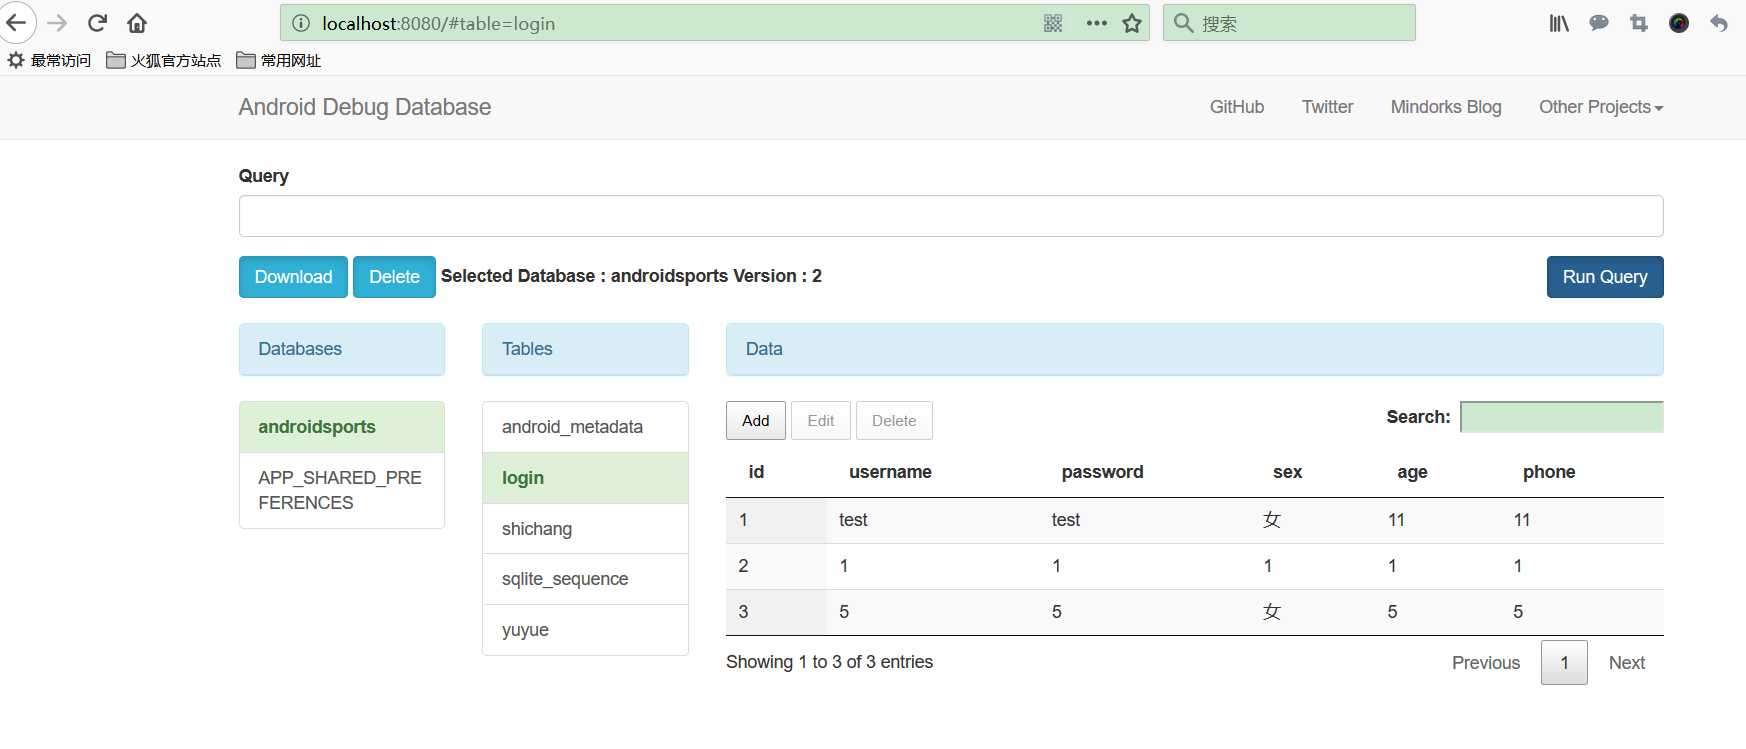Click the Add row button

tap(756, 421)
